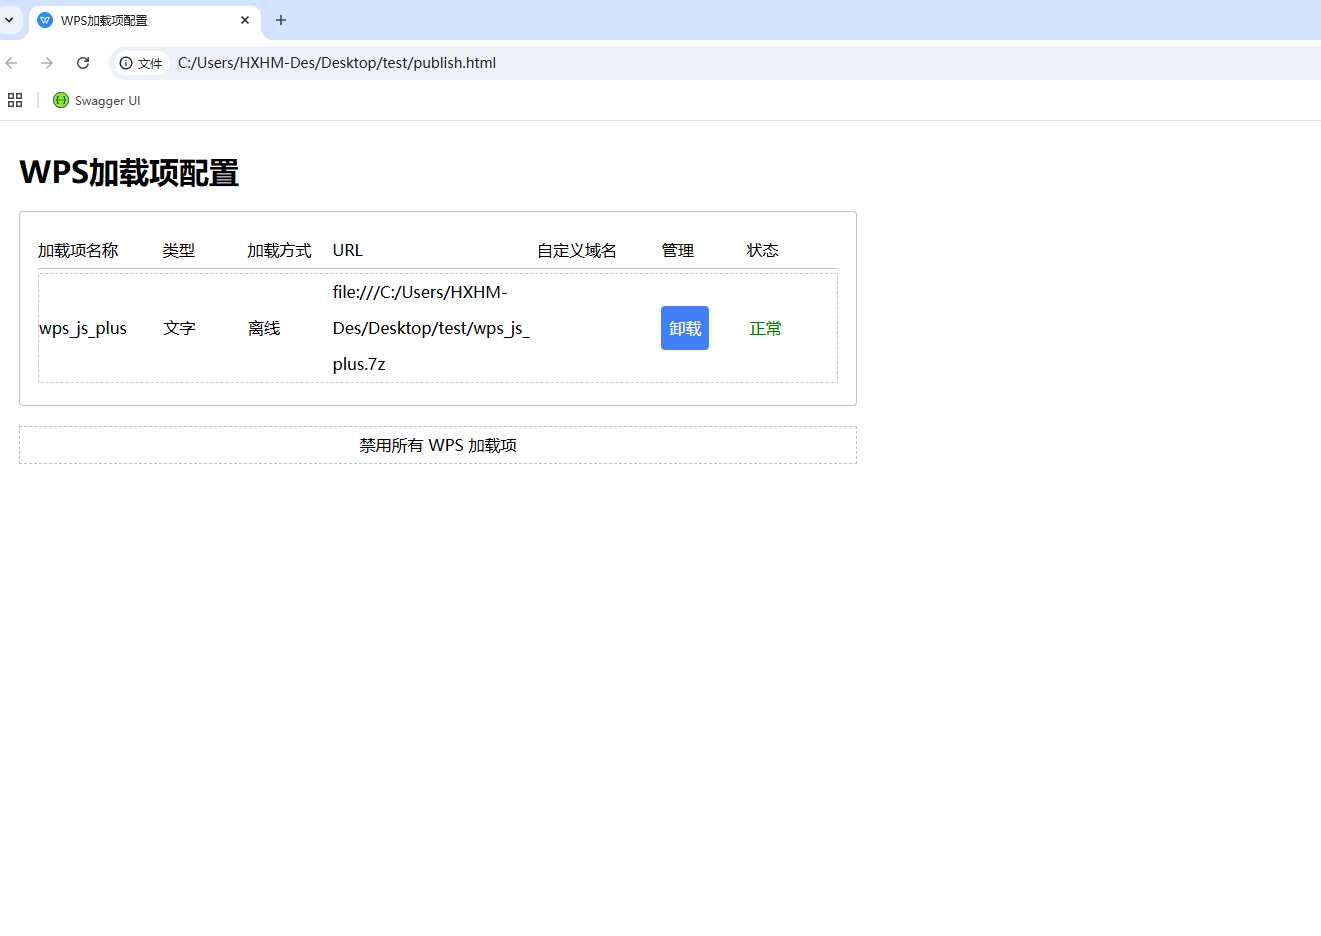Screen dimensions: 1321x936
Task: Click the blue 卸载 button for wps_js_plus
Action: coord(685,328)
